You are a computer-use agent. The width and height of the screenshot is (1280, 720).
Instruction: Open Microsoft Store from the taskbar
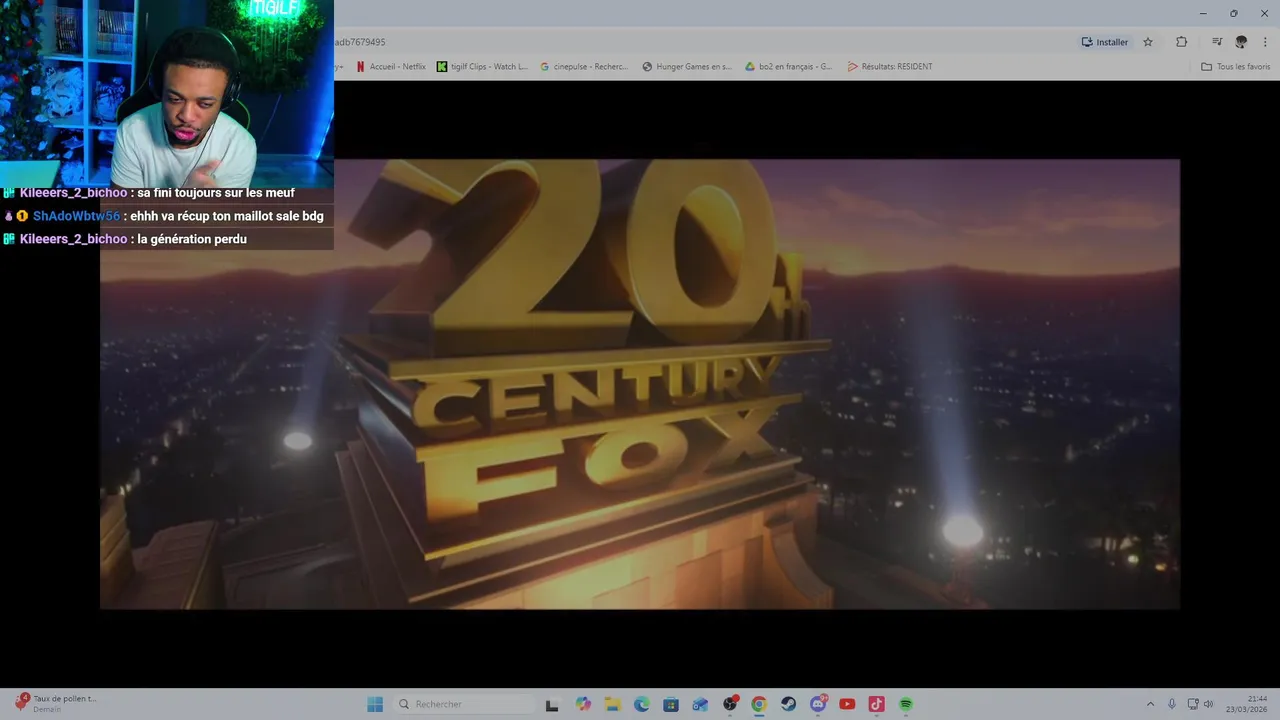pyautogui.click(x=671, y=704)
